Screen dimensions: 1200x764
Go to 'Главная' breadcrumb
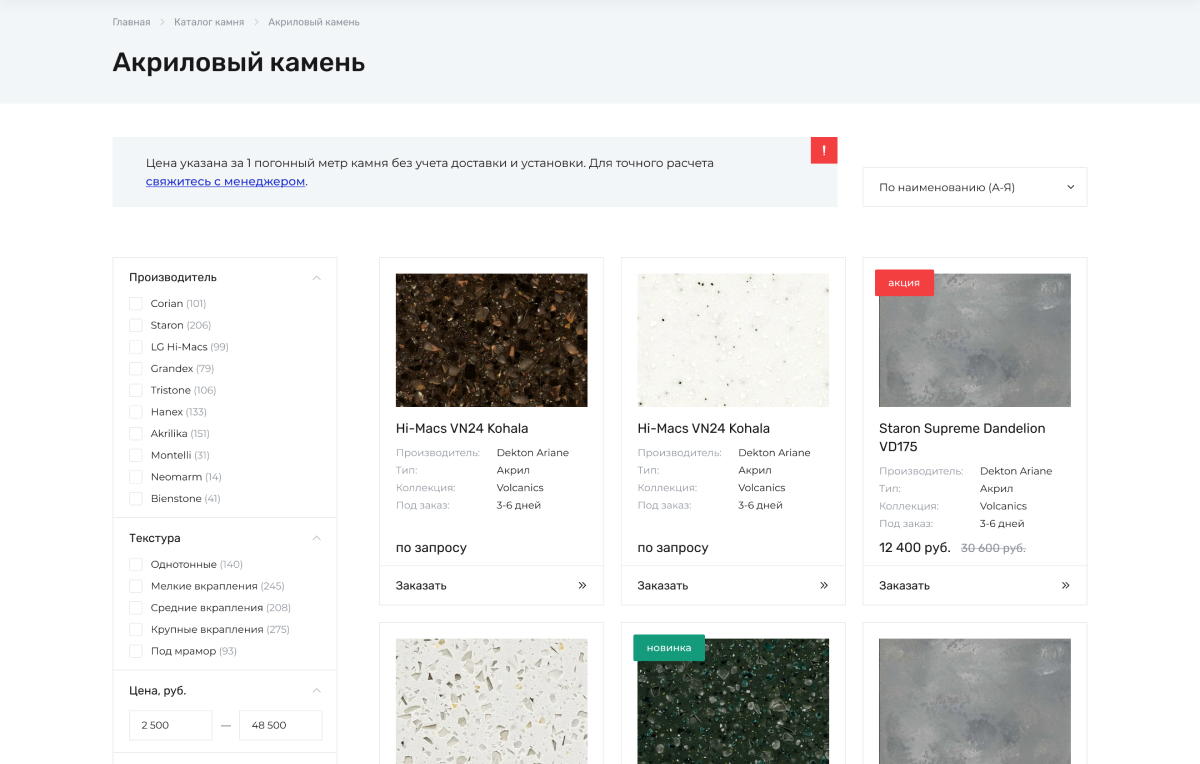pos(131,22)
